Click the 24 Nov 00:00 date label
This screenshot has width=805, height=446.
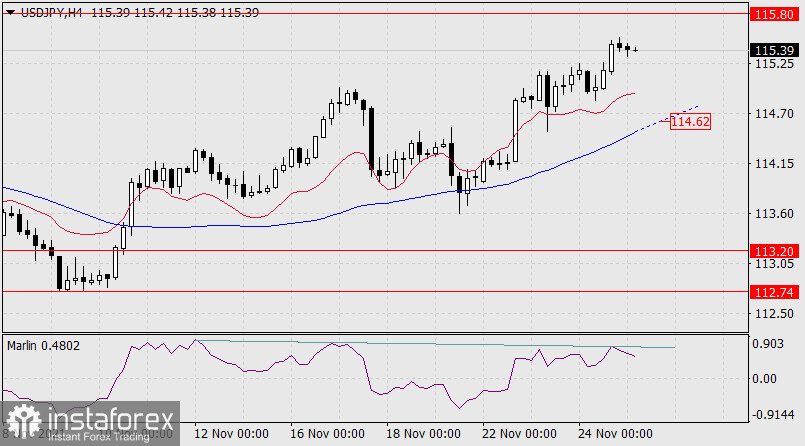[x=615, y=433]
